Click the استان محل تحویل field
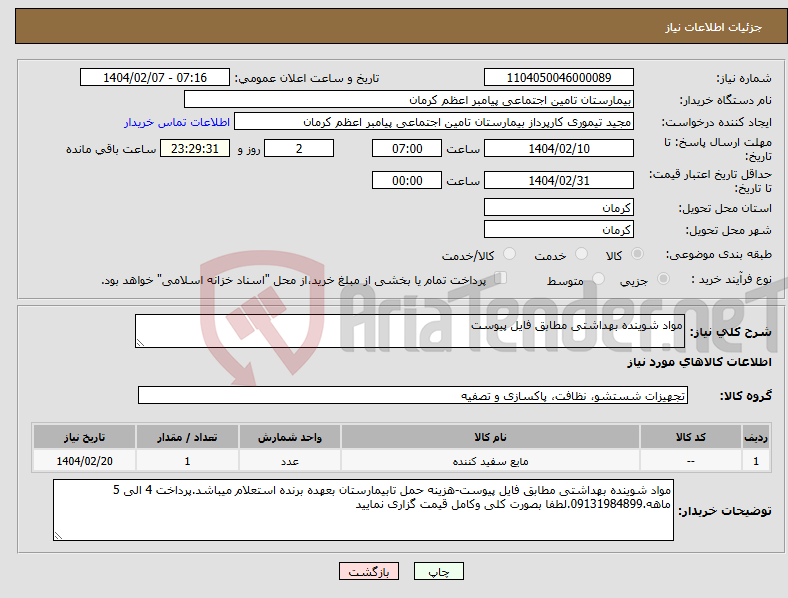This screenshot has width=788, height=598. [559, 207]
